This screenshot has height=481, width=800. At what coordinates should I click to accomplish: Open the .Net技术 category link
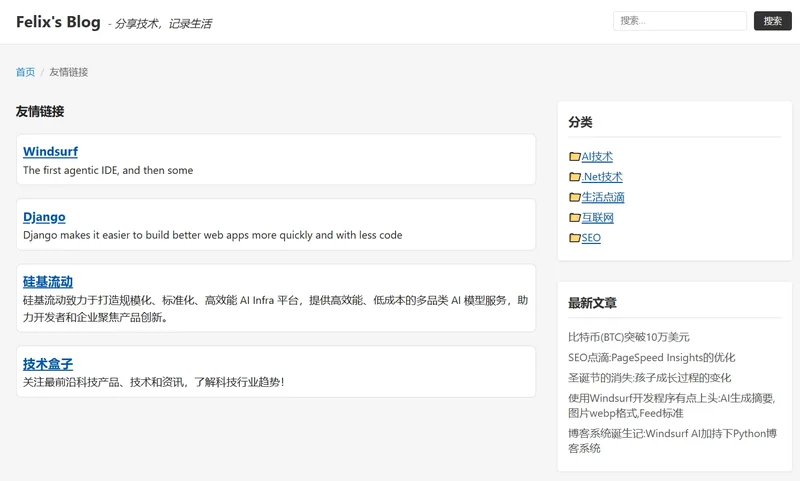coord(602,177)
